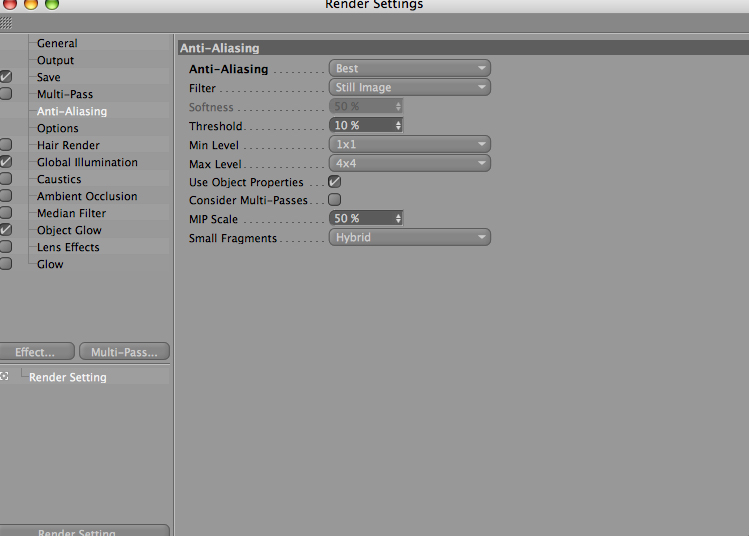Viewport: 749px width, 536px height.
Task: Toggle the Save checkbox
Action: (x=6, y=77)
